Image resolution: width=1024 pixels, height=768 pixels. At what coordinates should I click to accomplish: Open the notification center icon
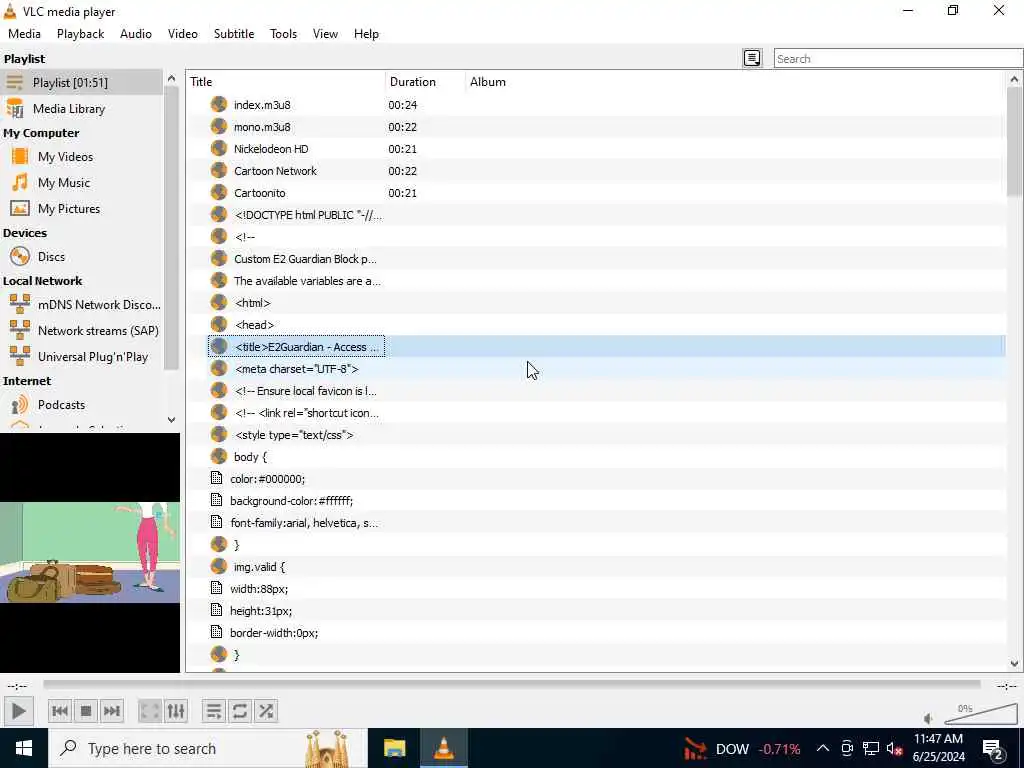pos(993,749)
